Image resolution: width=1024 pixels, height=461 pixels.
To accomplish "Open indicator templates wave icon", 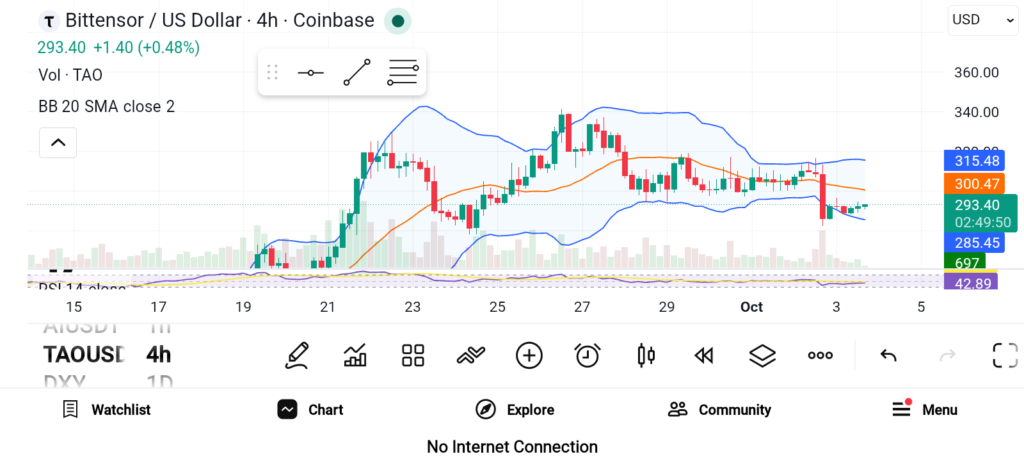I will [x=472, y=356].
